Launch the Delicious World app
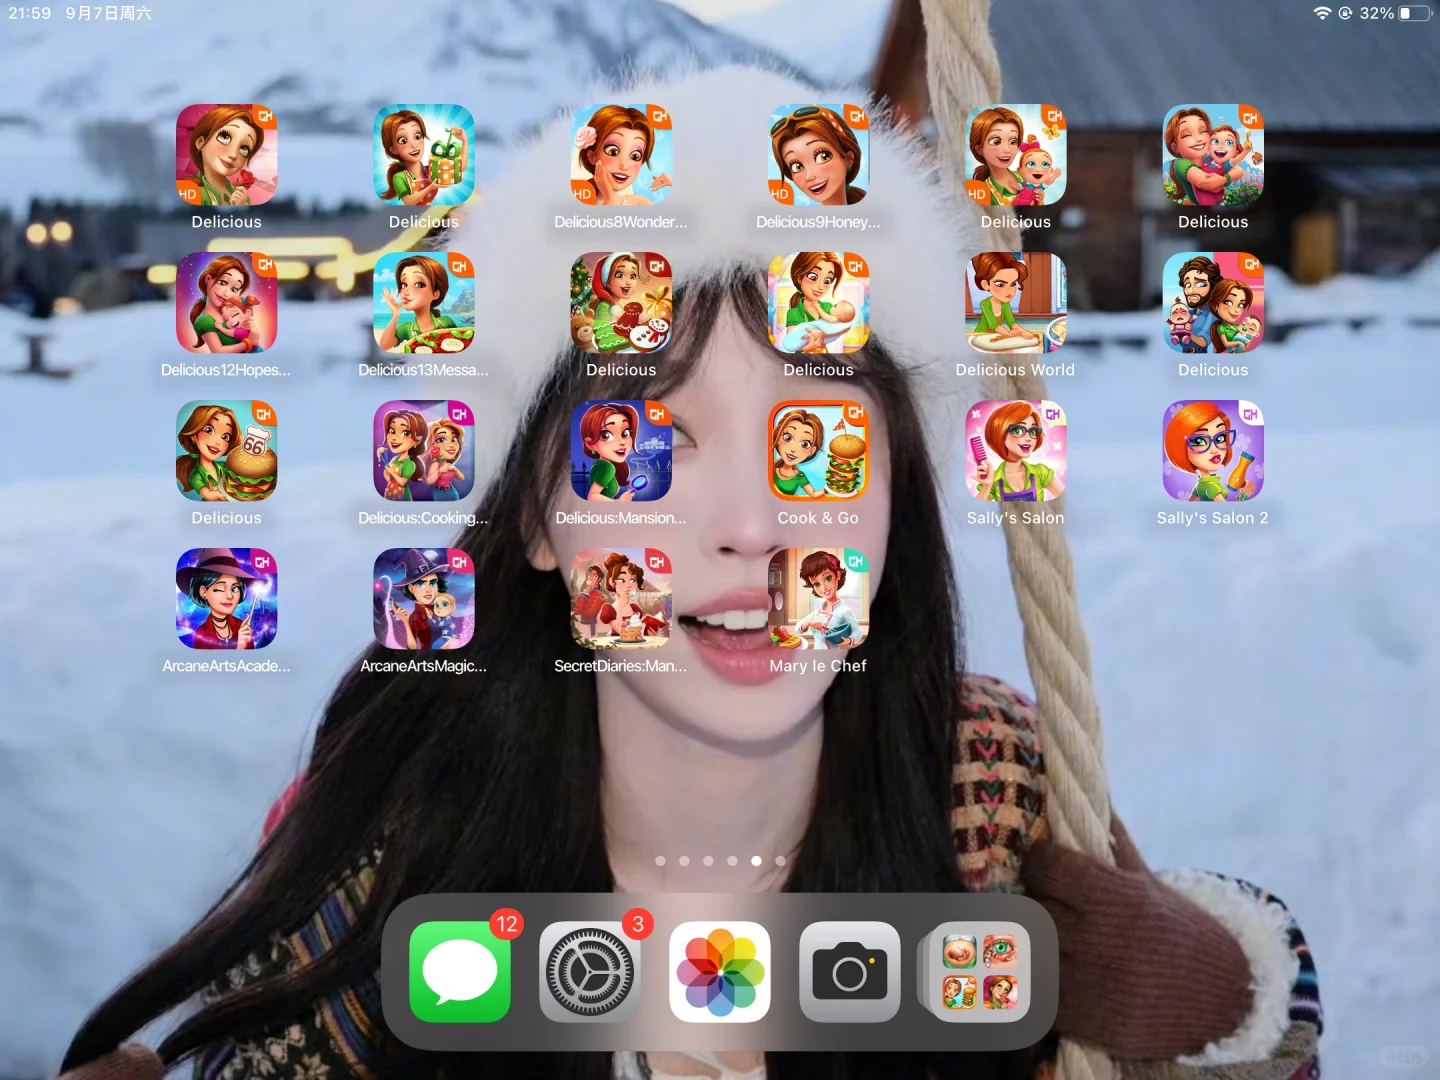 [x=1016, y=303]
